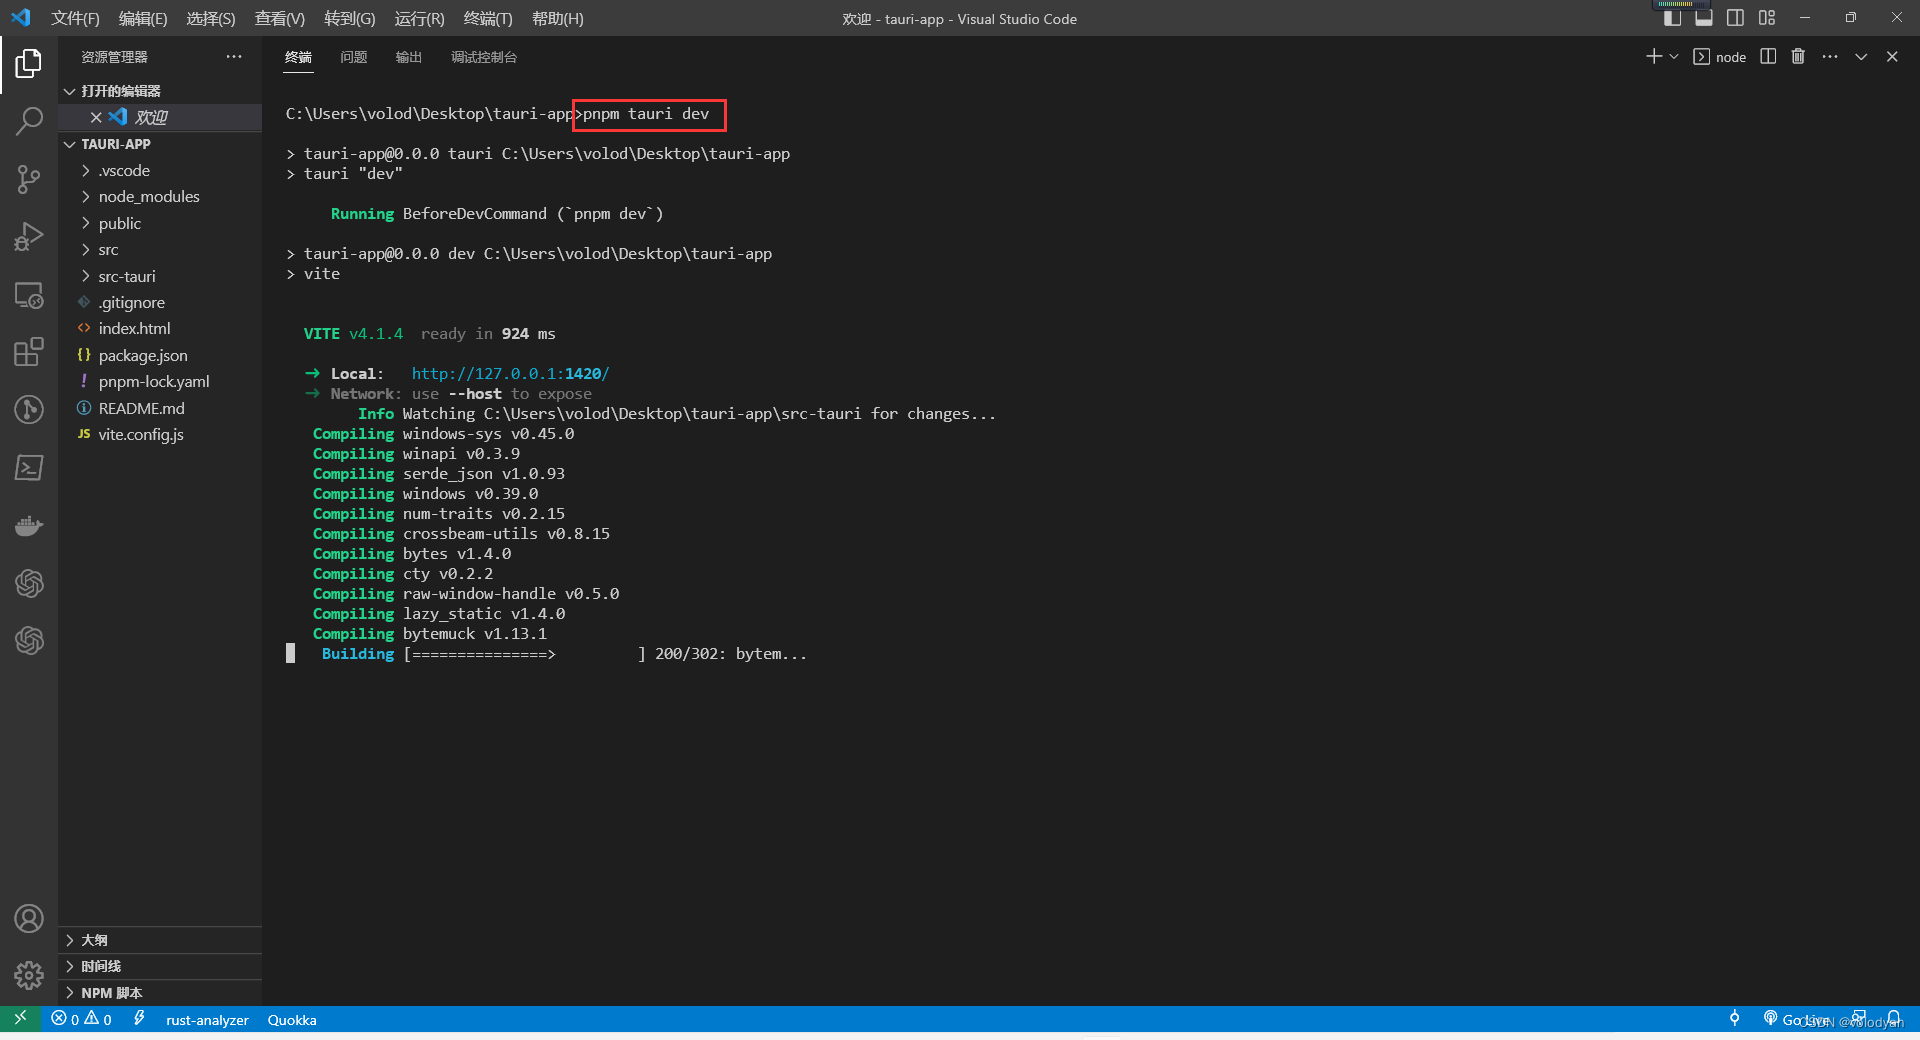Switch to the 调试控制台 panel tab

click(x=484, y=57)
